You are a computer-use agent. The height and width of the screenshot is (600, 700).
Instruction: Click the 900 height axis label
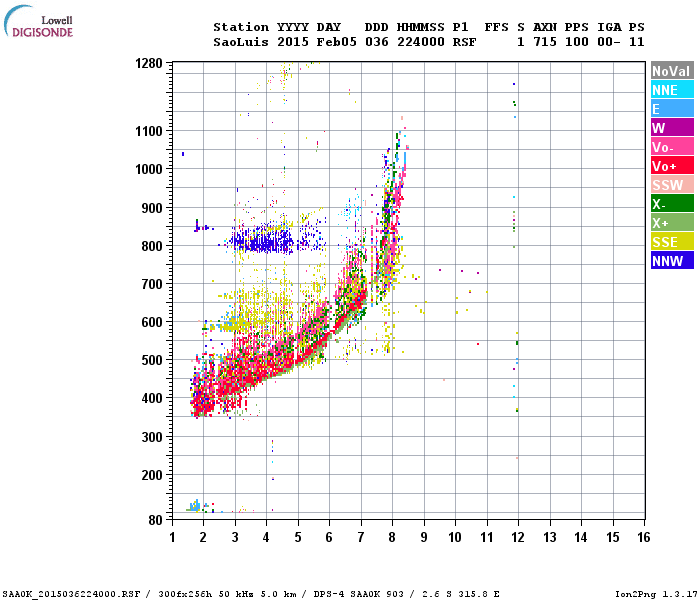point(152,208)
